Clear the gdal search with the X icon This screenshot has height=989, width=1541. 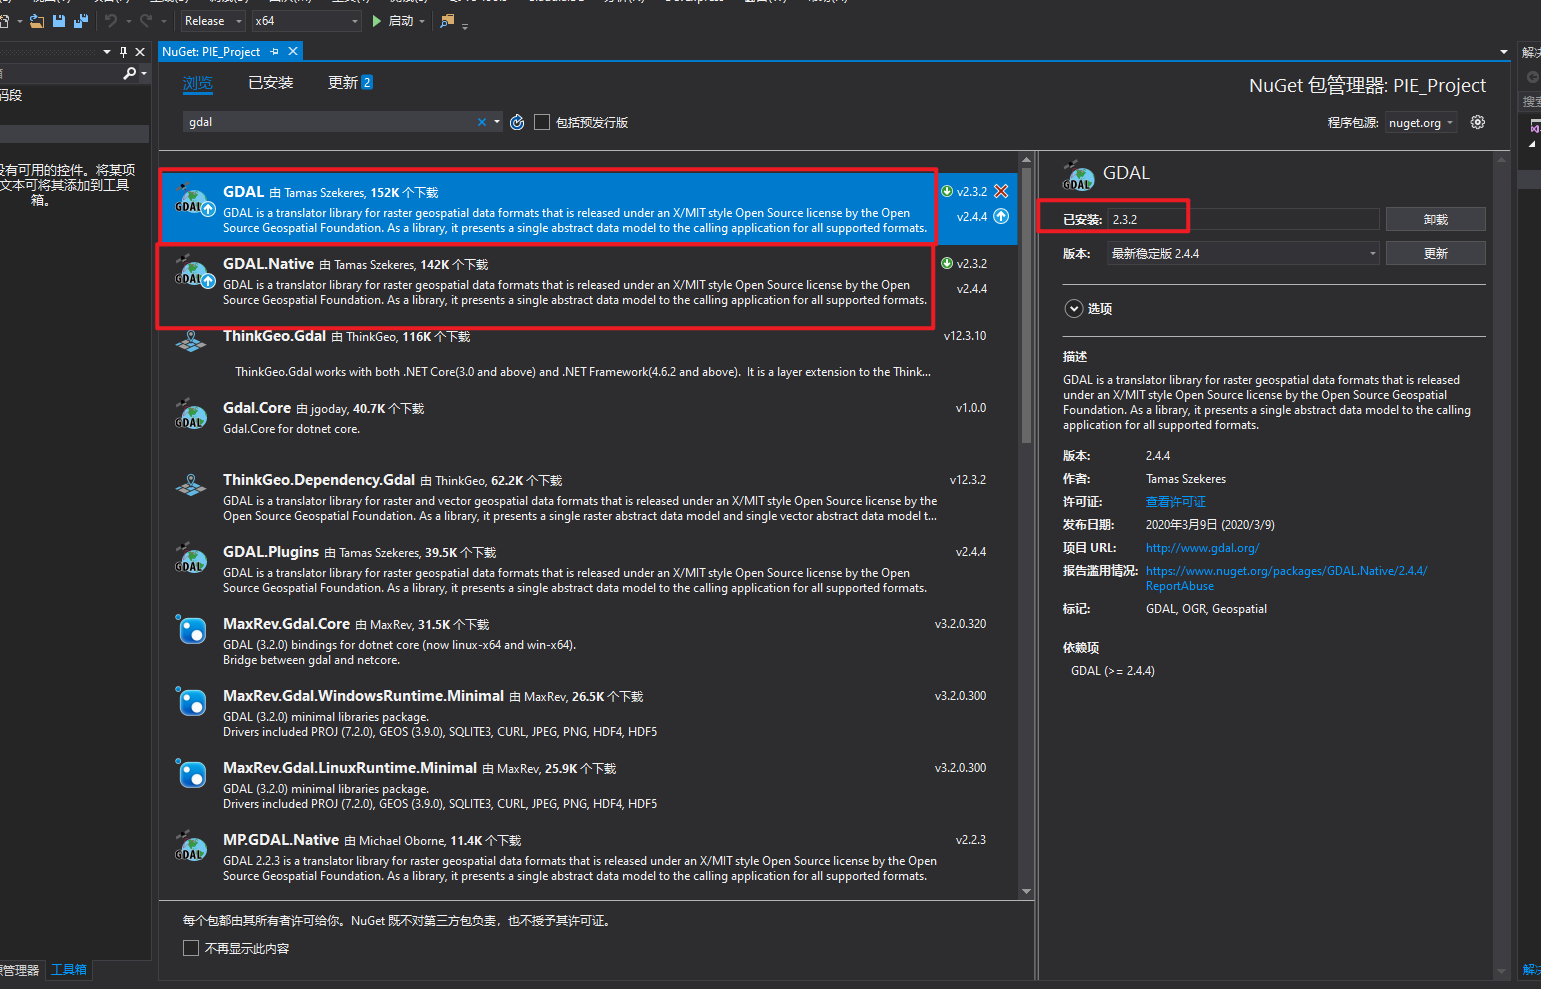pos(481,121)
